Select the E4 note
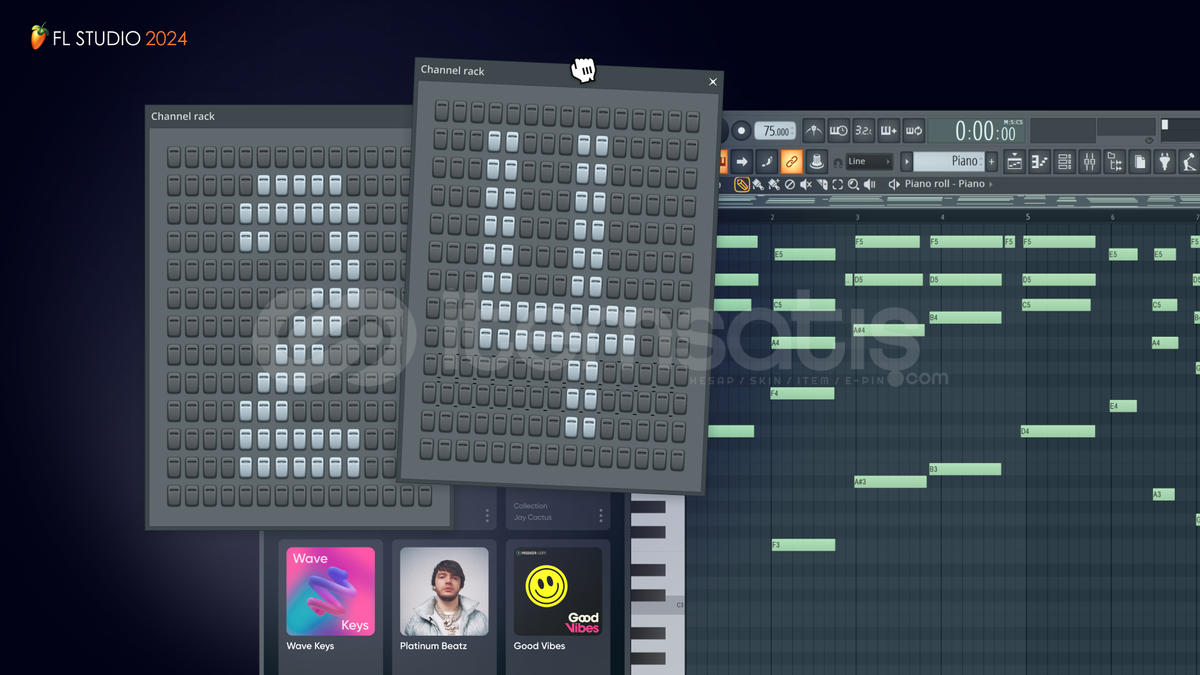Image resolution: width=1200 pixels, height=675 pixels. [1122, 406]
